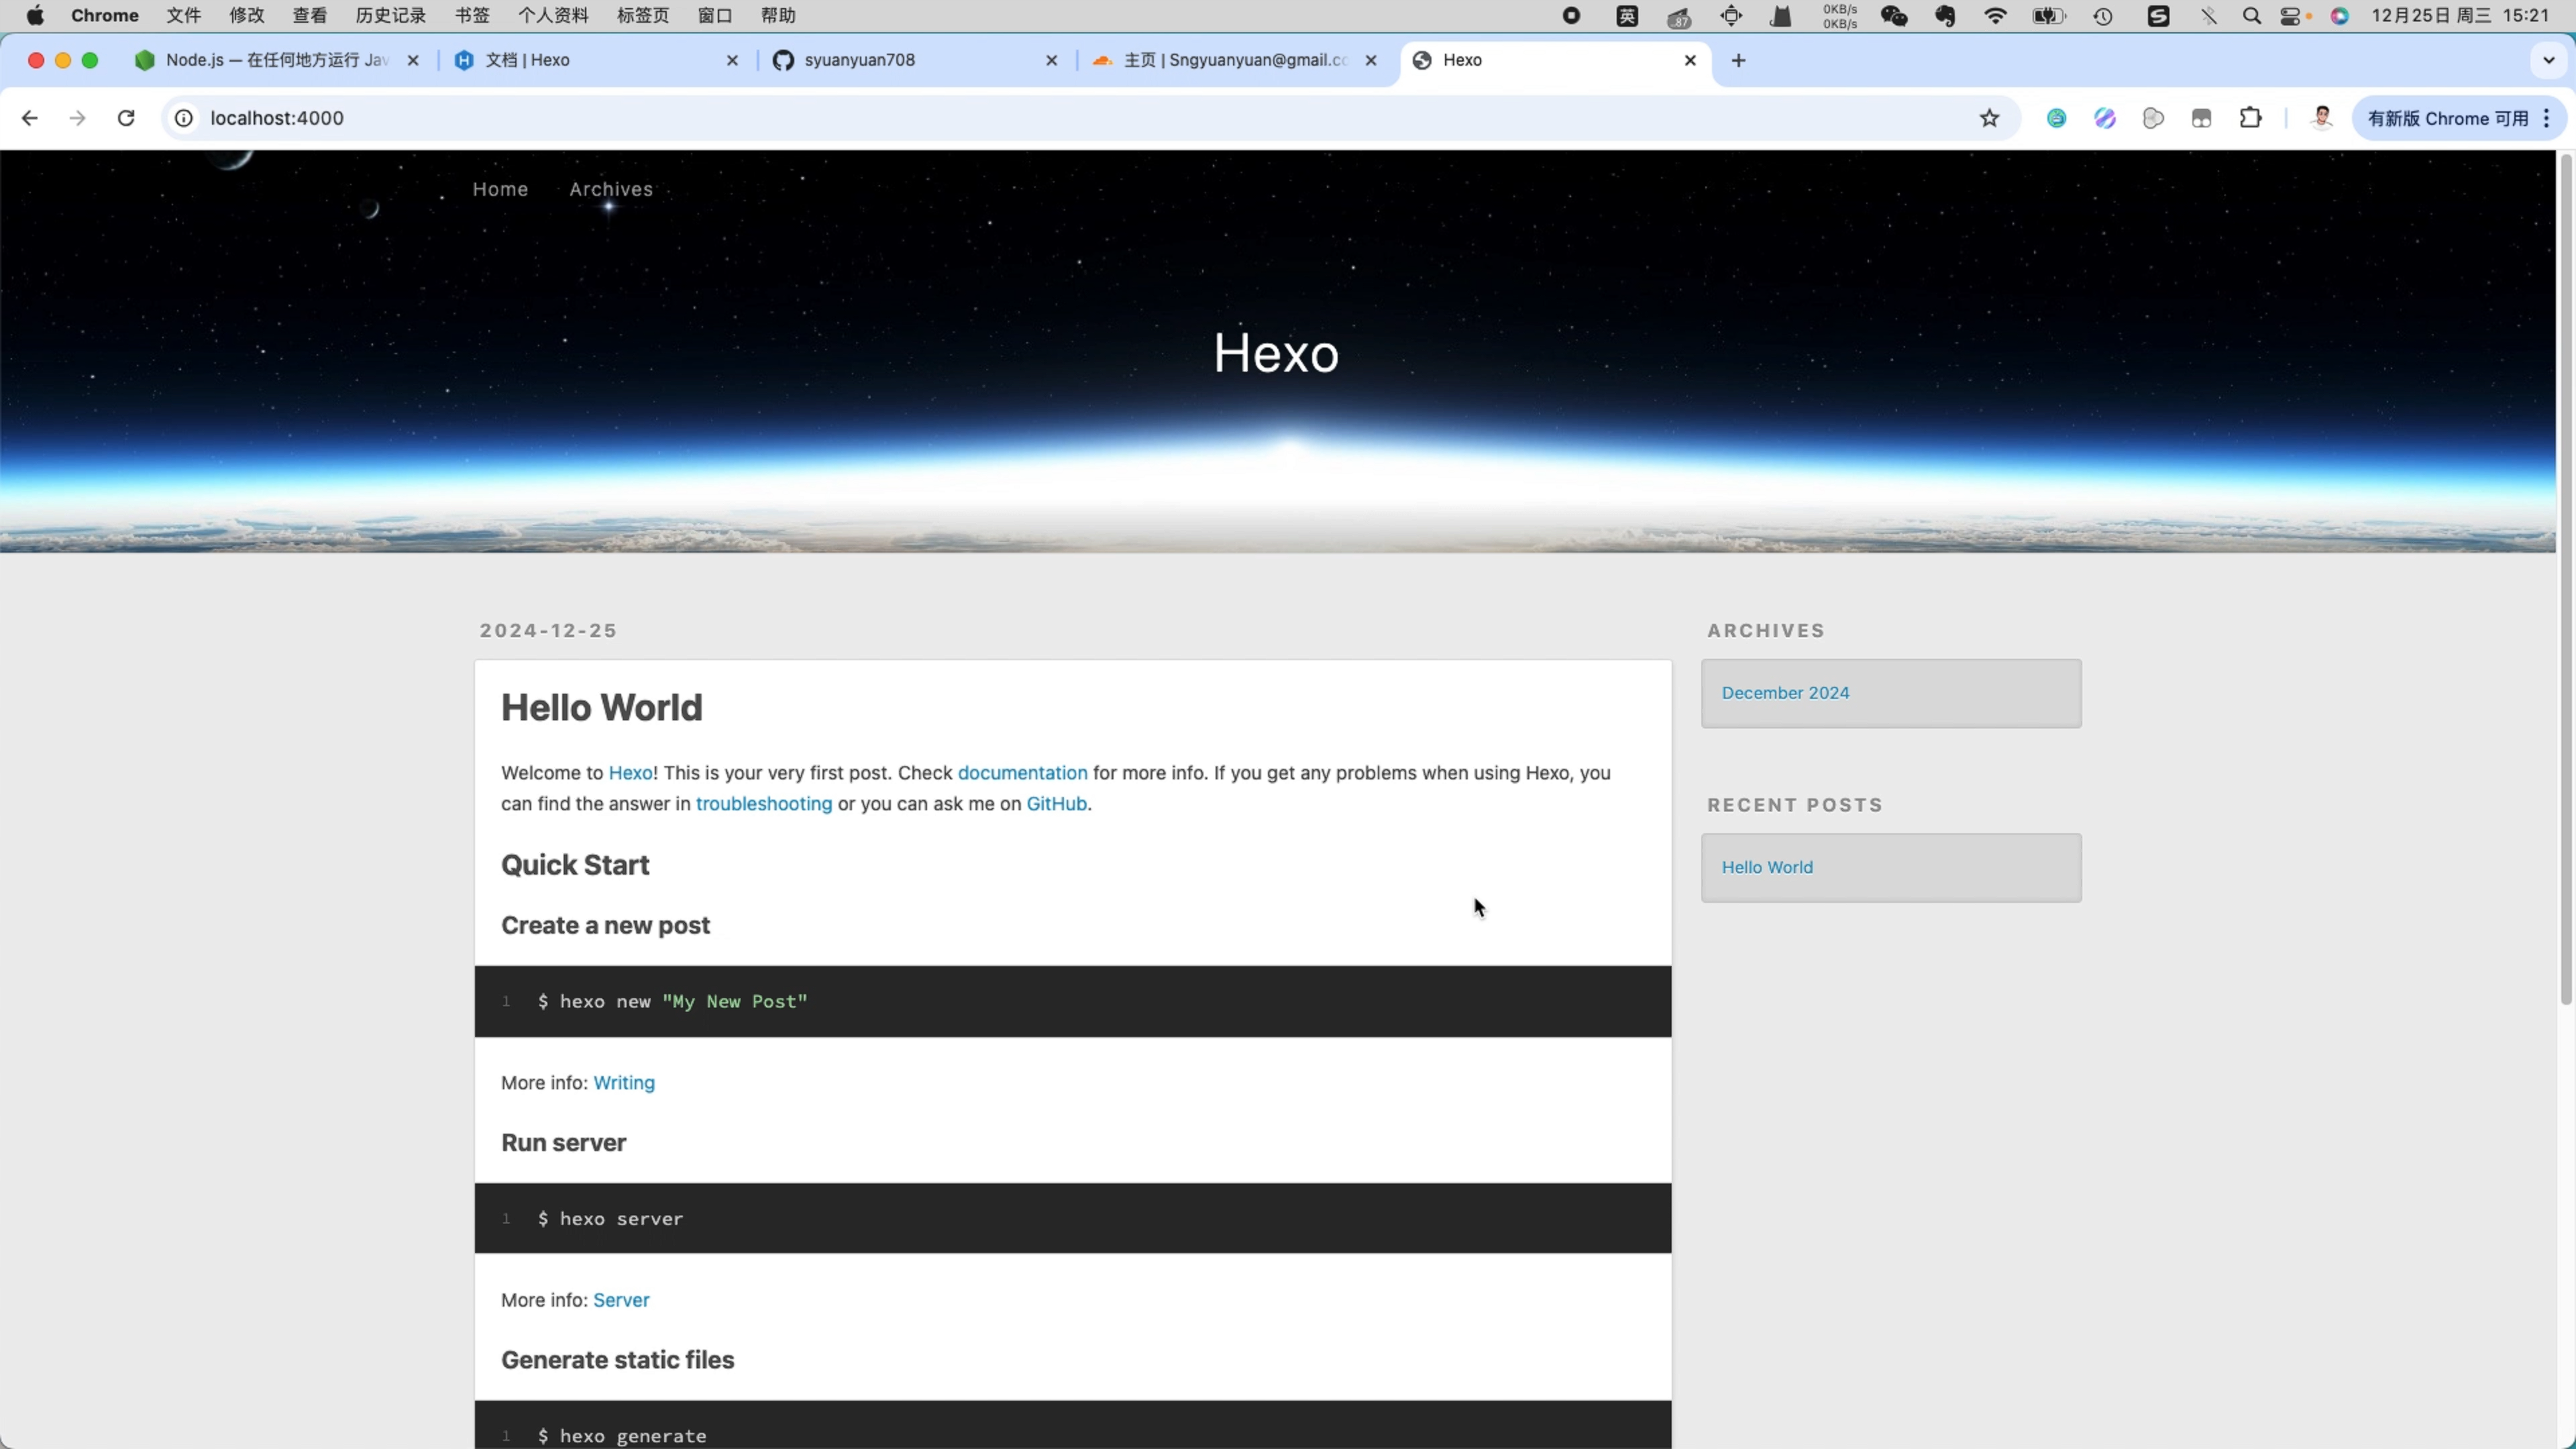Open the Evernote elephant menu bar icon

[x=1945, y=15]
